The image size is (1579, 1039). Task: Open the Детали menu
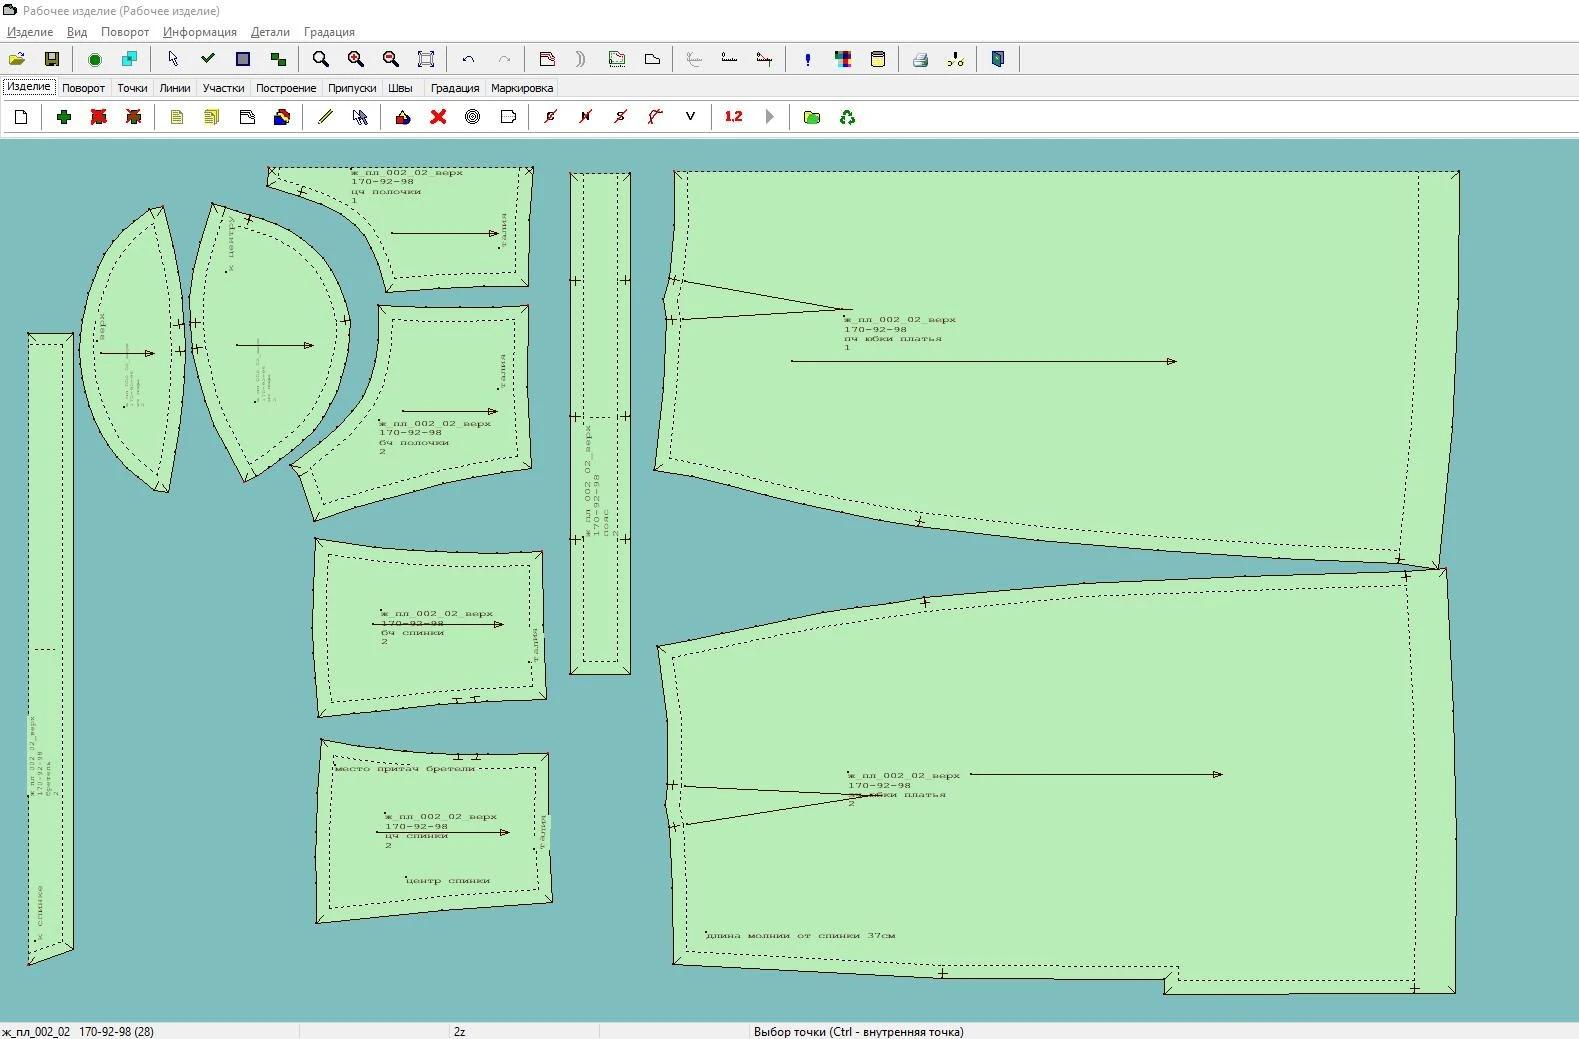coord(270,32)
